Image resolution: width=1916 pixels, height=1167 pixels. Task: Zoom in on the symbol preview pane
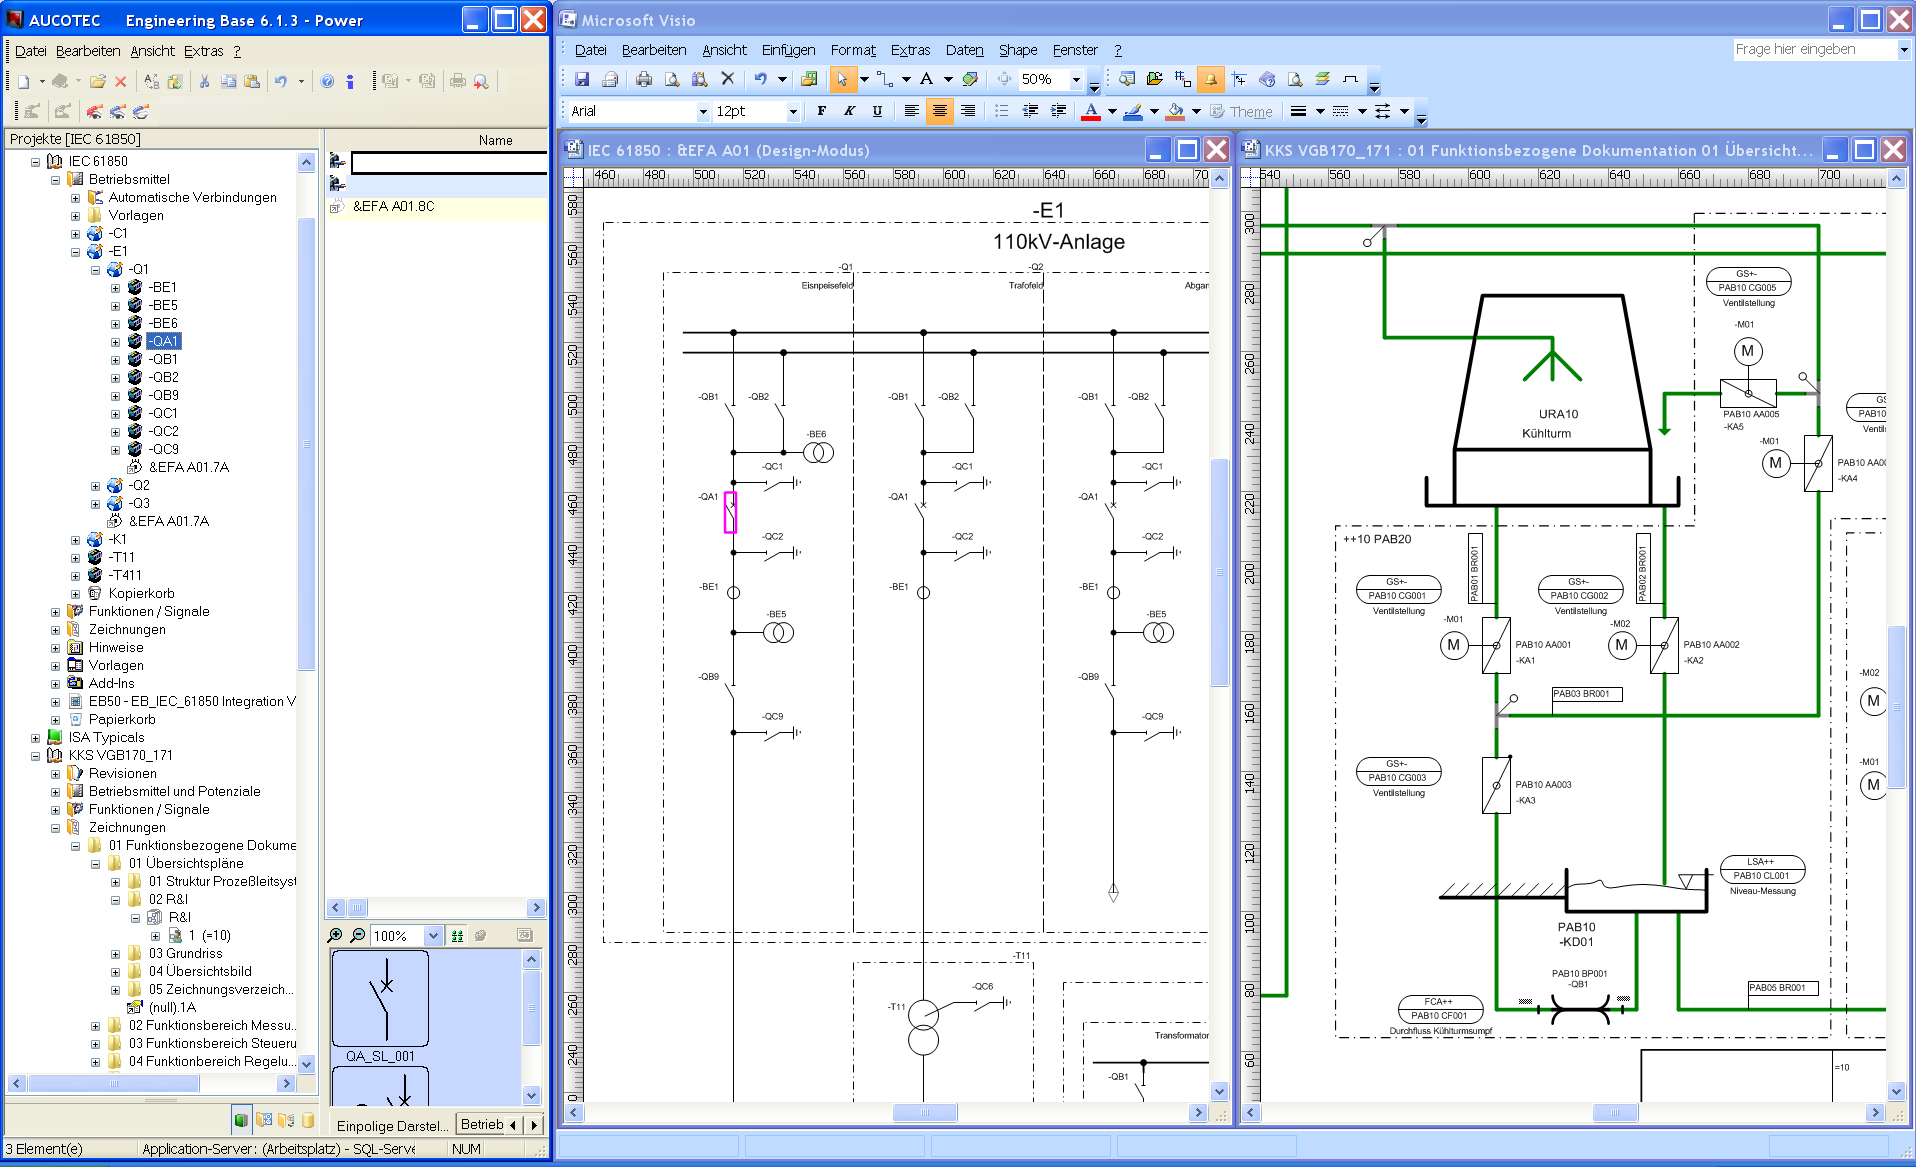(335, 935)
